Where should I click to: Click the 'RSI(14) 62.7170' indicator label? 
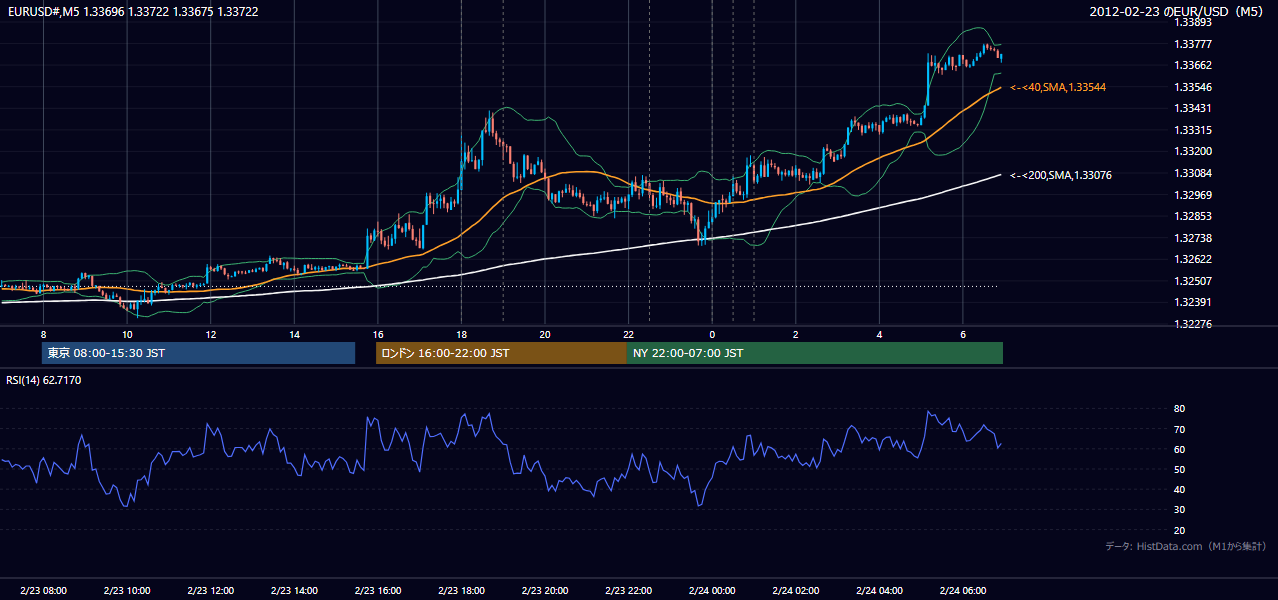click(44, 380)
